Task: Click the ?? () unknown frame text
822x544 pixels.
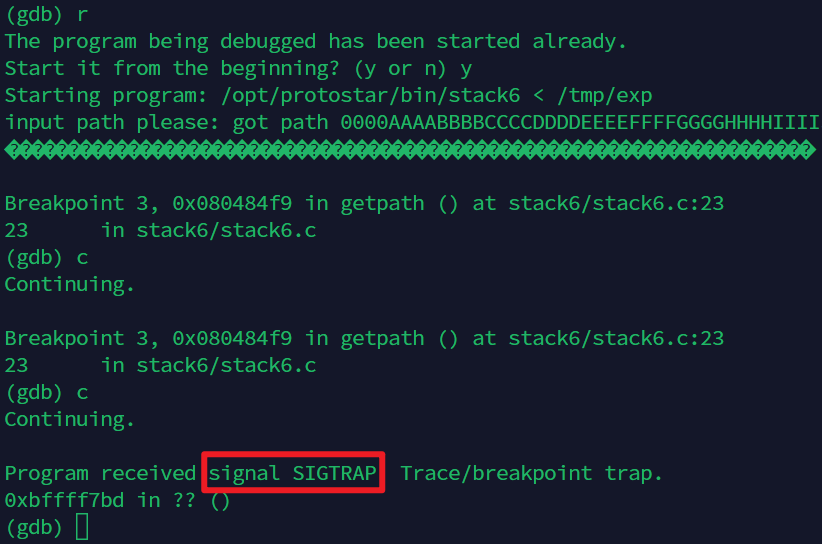Action: pyautogui.click(x=202, y=501)
